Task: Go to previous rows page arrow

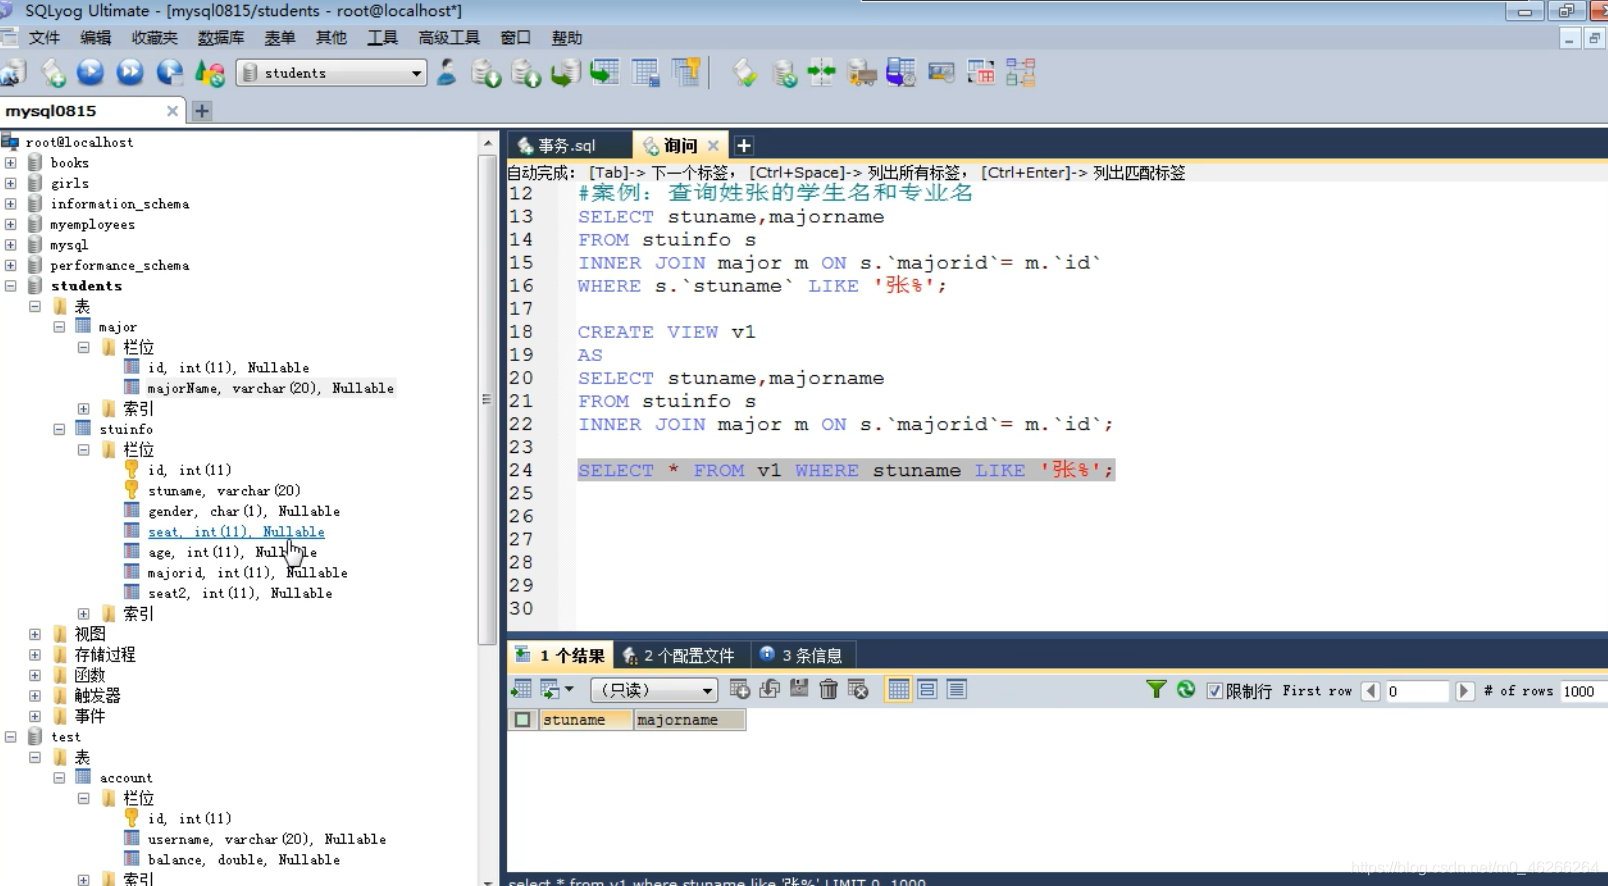Action: coord(1371,691)
